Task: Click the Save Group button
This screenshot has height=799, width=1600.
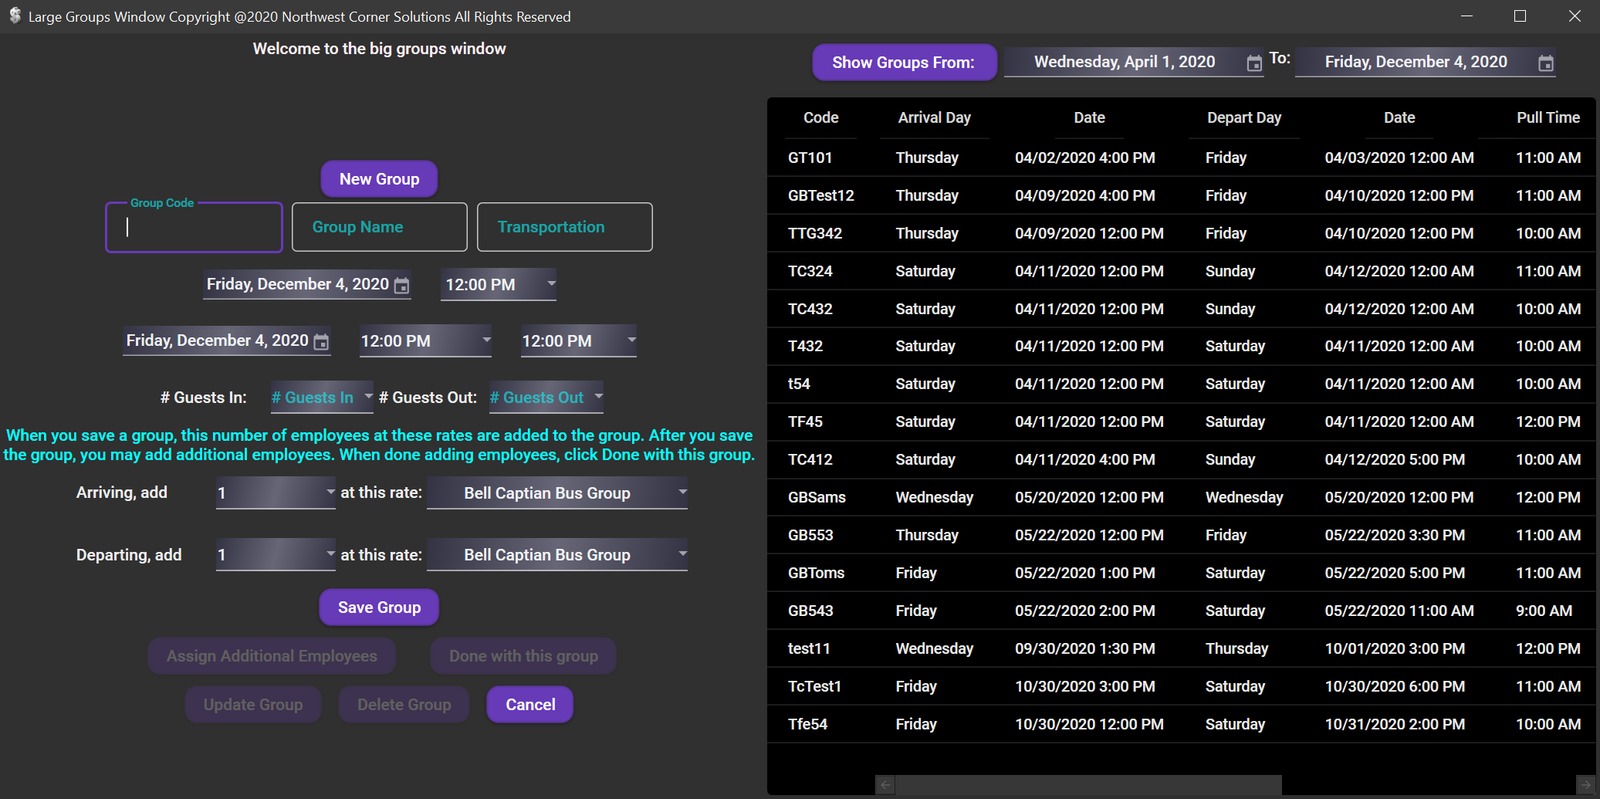Action: pos(379,607)
